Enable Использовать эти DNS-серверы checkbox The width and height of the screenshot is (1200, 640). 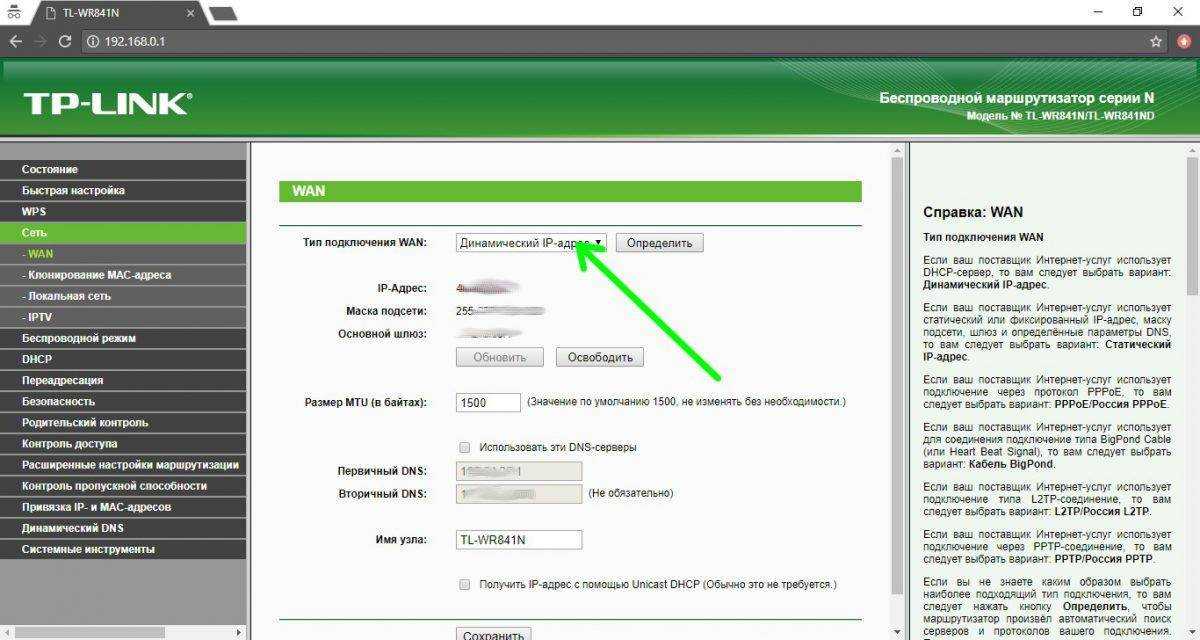tap(464, 447)
